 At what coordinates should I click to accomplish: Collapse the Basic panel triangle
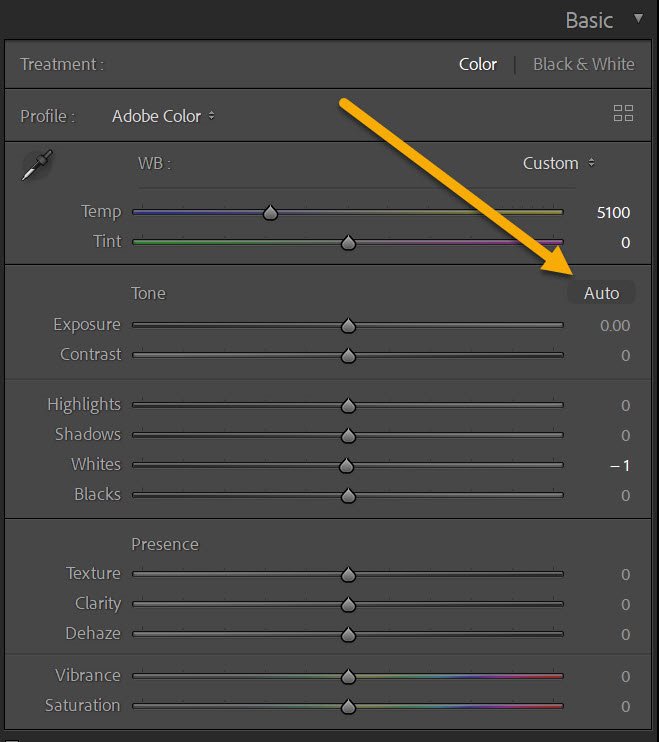(x=638, y=18)
